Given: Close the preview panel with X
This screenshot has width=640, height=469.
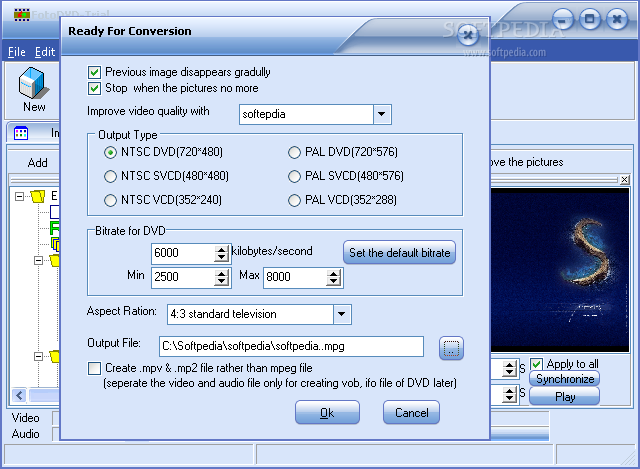Looking at the screenshot, I should (624, 180).
